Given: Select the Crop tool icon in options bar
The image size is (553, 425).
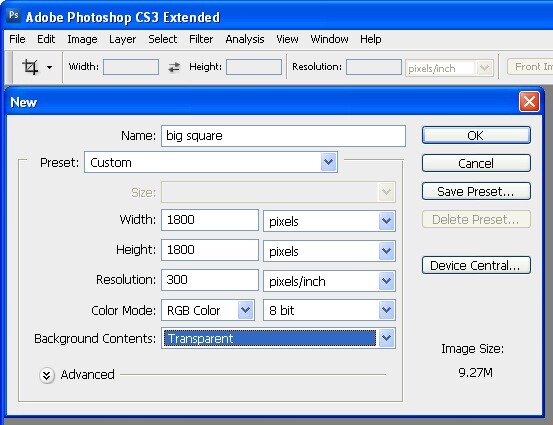Looking at the screenshot, I should (30, 67).
